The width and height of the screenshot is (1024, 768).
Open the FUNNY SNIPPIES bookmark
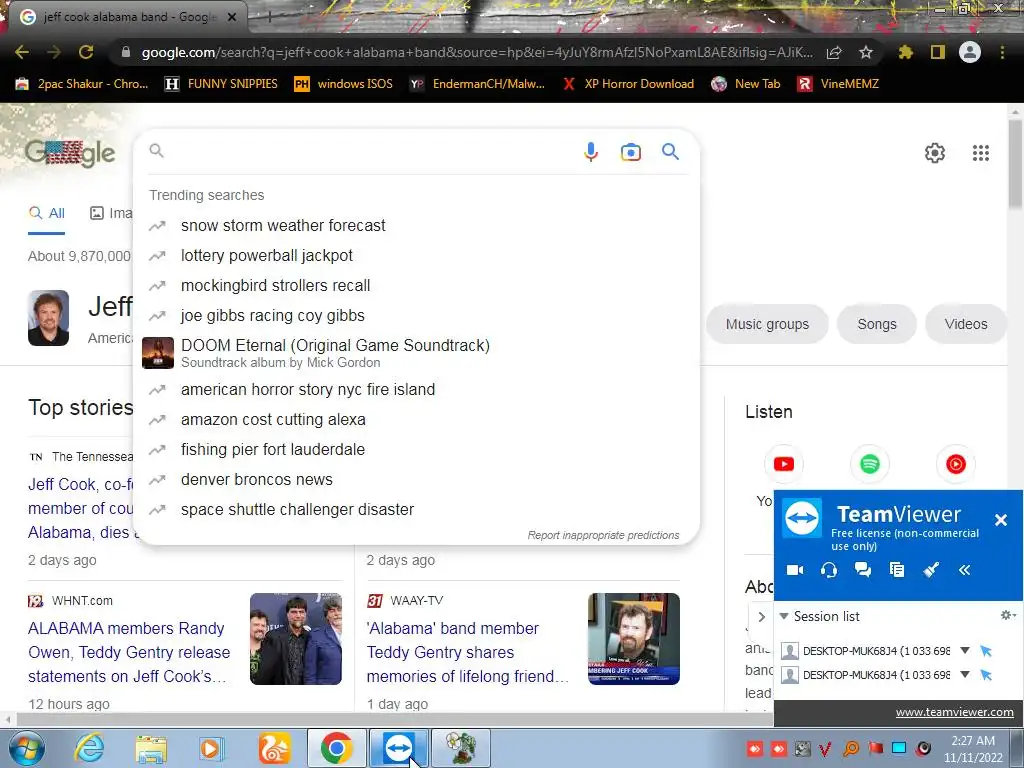pyautogui.click(x=221, y=84)
